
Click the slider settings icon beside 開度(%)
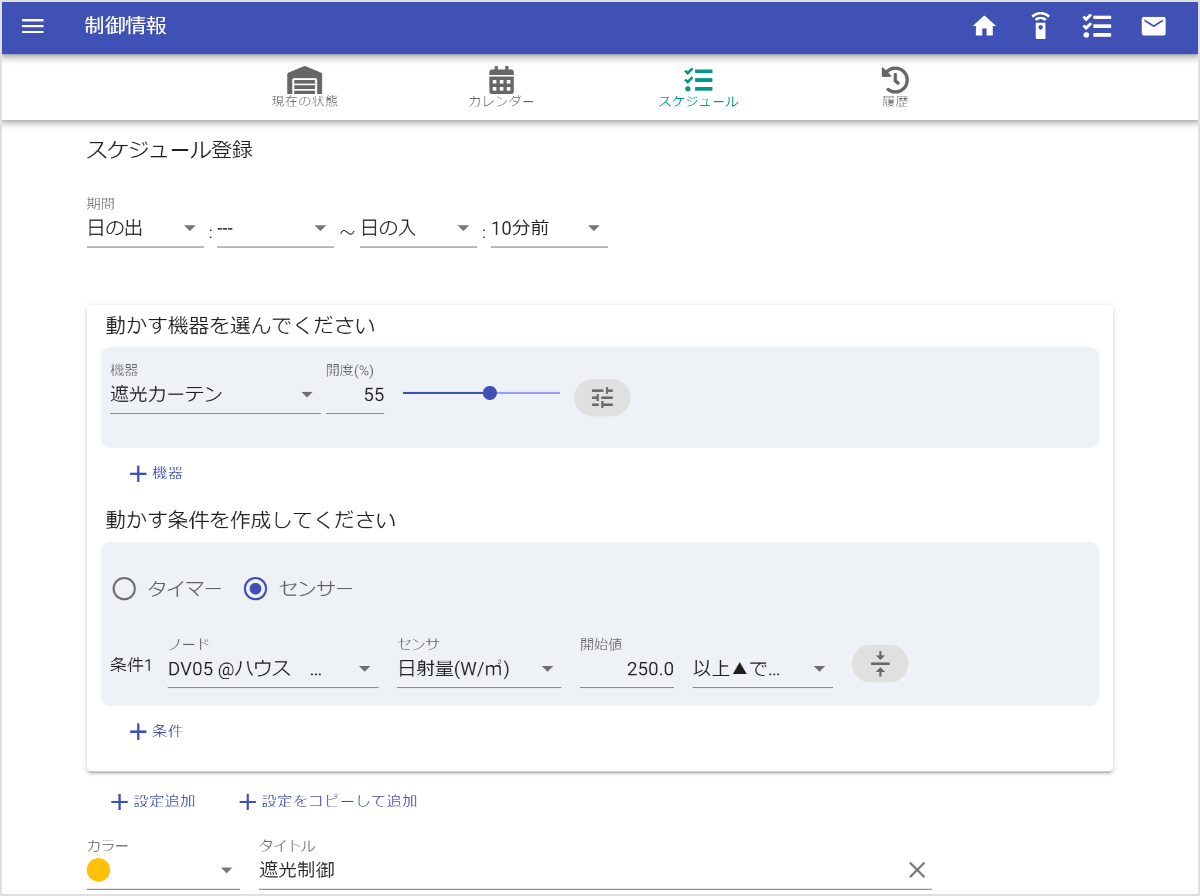coord(601,397)
